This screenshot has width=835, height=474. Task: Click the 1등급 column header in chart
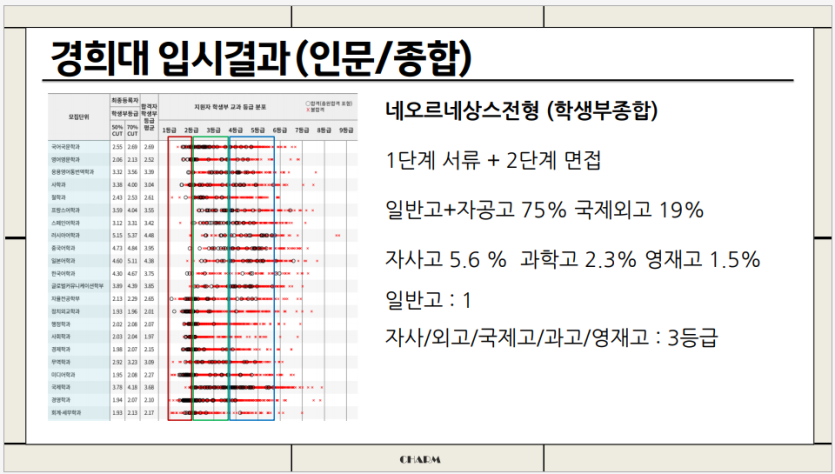tap(169, 130)
